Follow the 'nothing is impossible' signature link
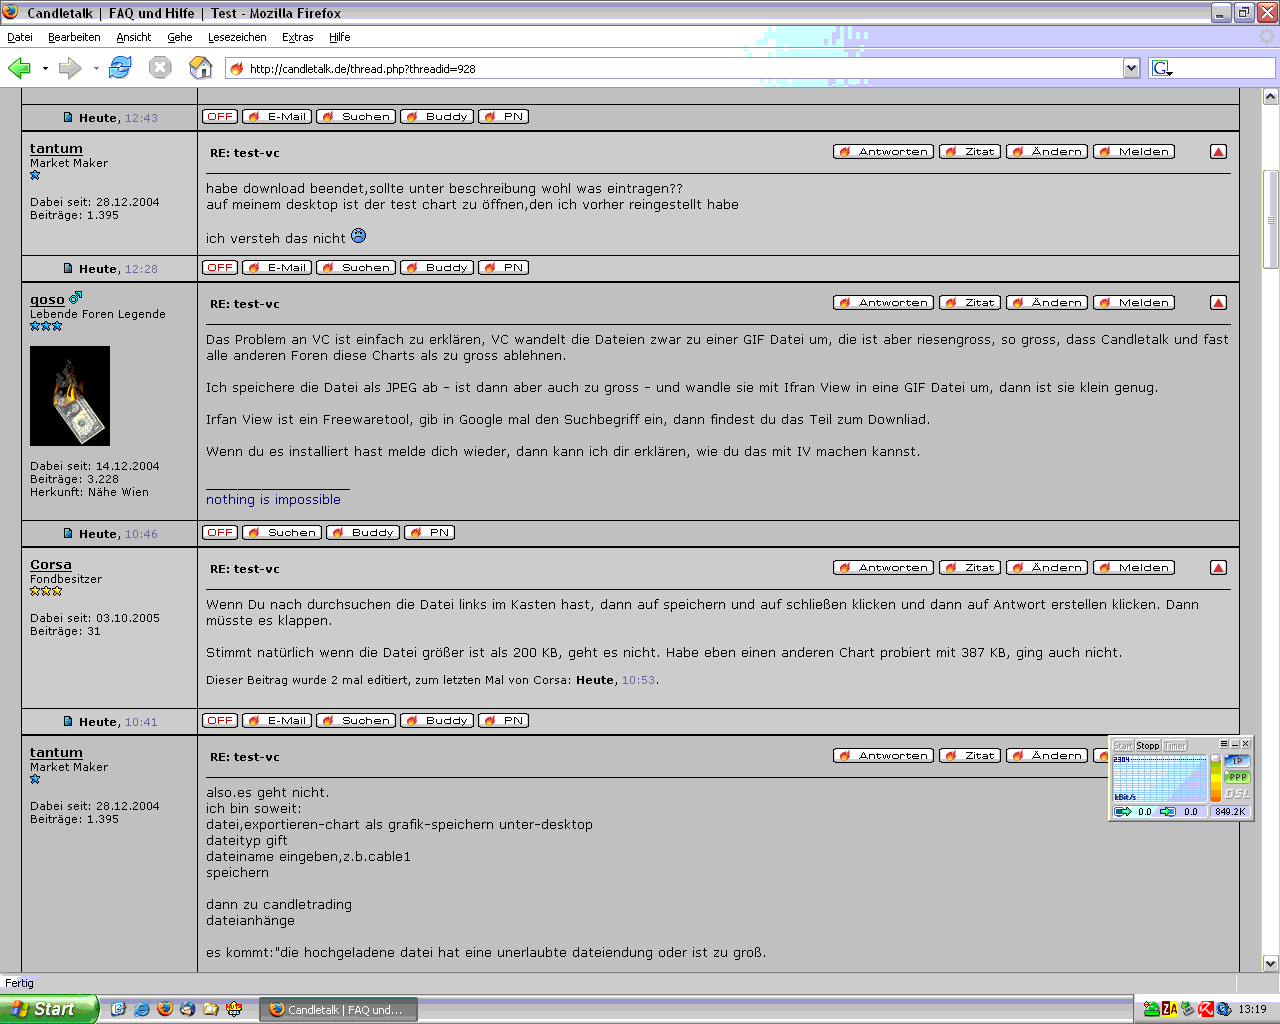This screenshot has height=1024, width=1280. coord(273,500)
